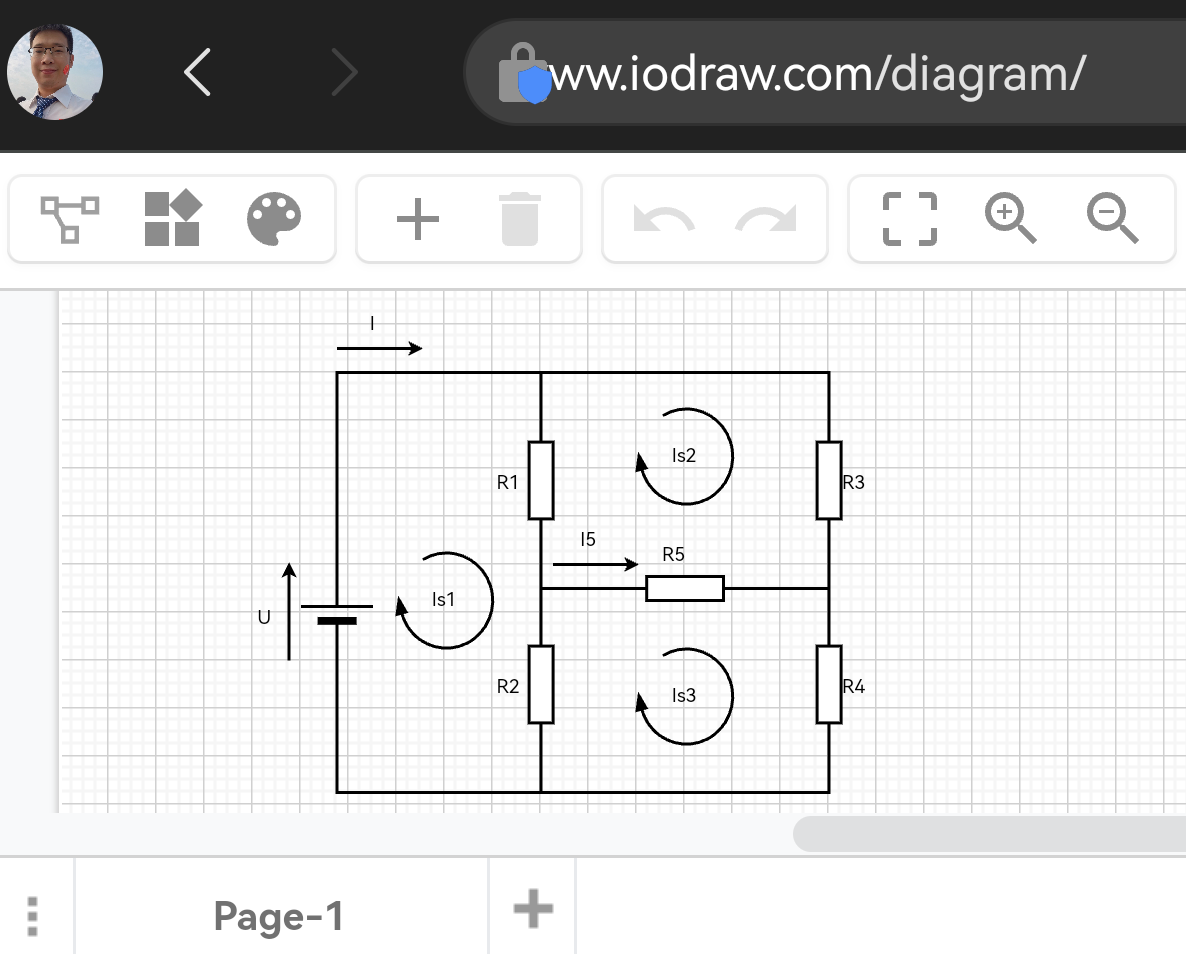The width and height of the screenshot is (1186, 954).
Task: Click the delete trash icon
Action: (x=520, y=218)
